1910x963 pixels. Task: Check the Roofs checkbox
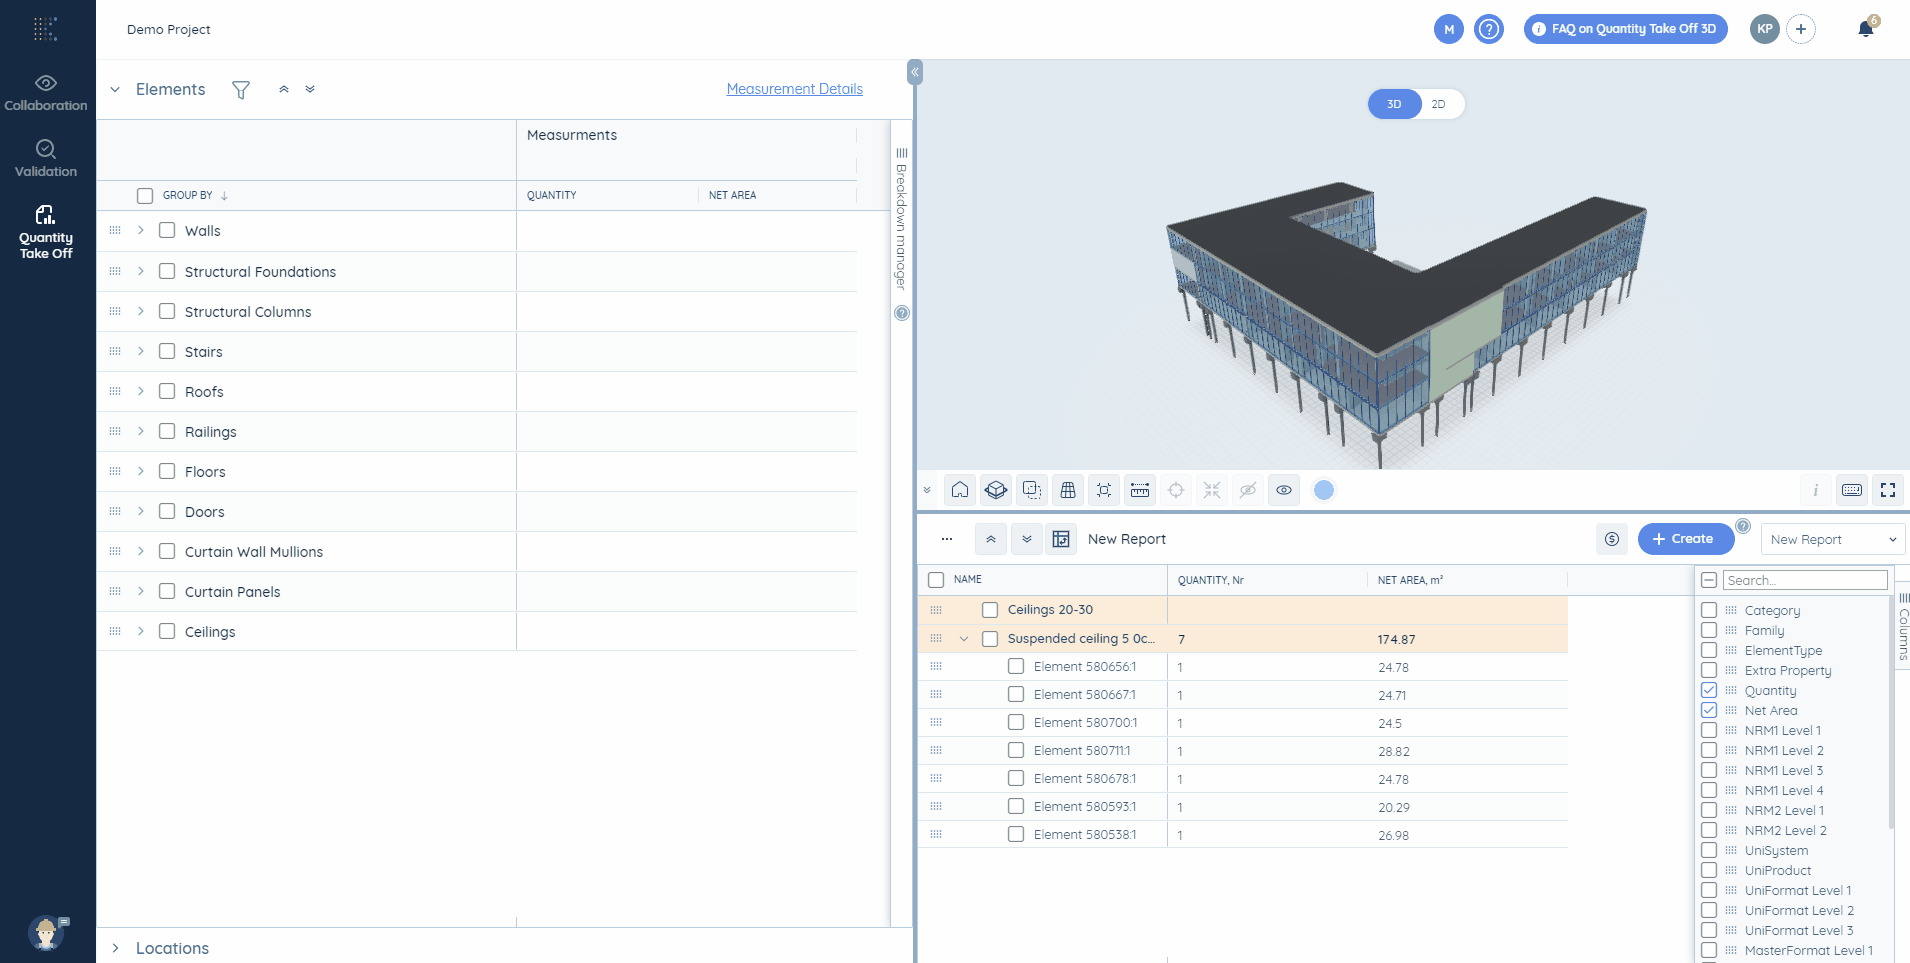(167, 391)
